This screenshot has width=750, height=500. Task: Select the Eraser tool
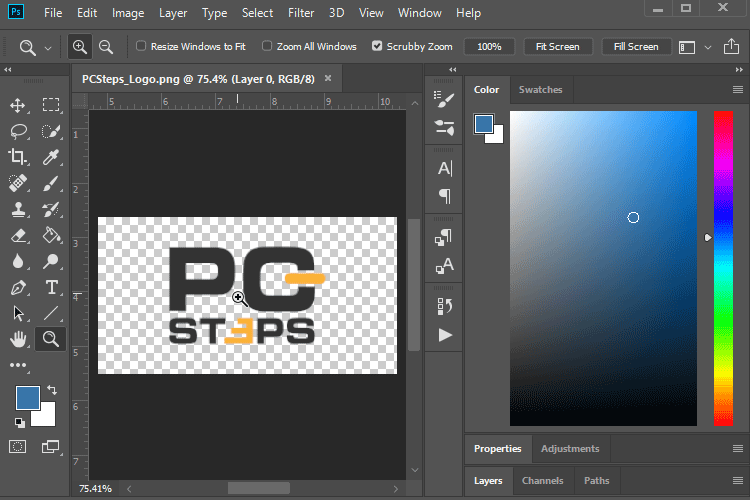(18, 235)
